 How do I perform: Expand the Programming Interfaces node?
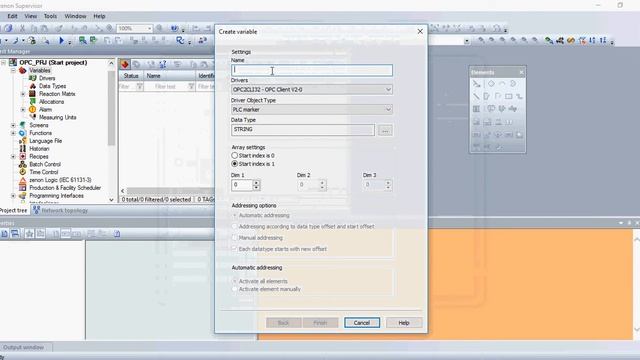13,196
